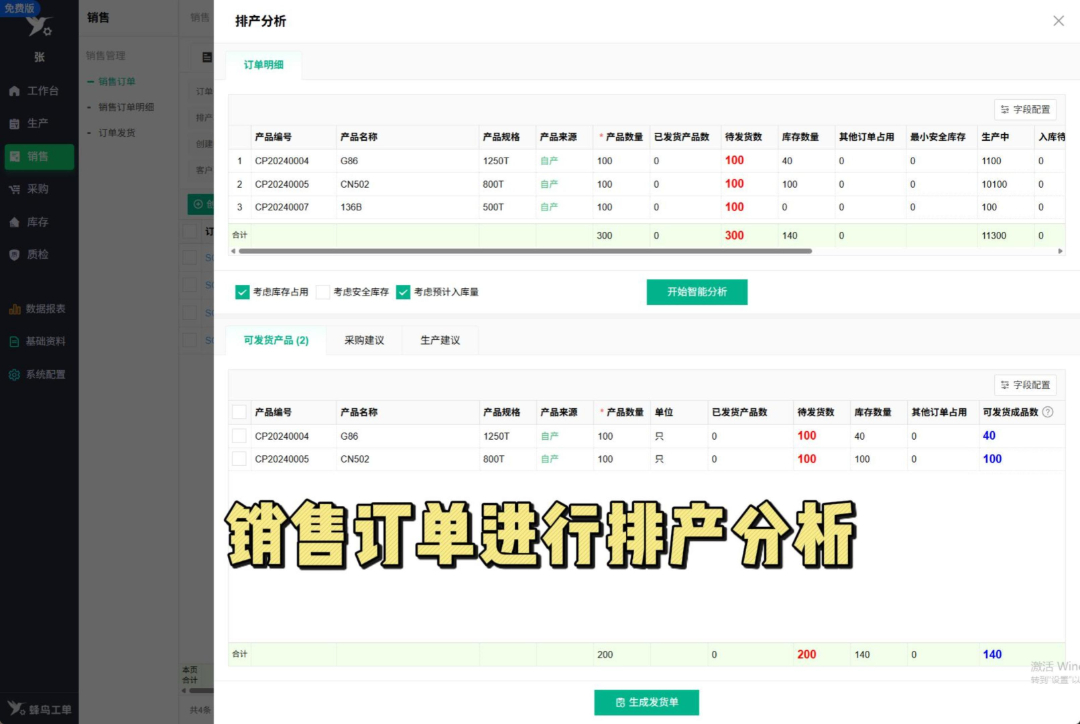Open the 基础资料 icon in sidebar
Viewport: 1080px width, 724px height.
pos(14,342)
